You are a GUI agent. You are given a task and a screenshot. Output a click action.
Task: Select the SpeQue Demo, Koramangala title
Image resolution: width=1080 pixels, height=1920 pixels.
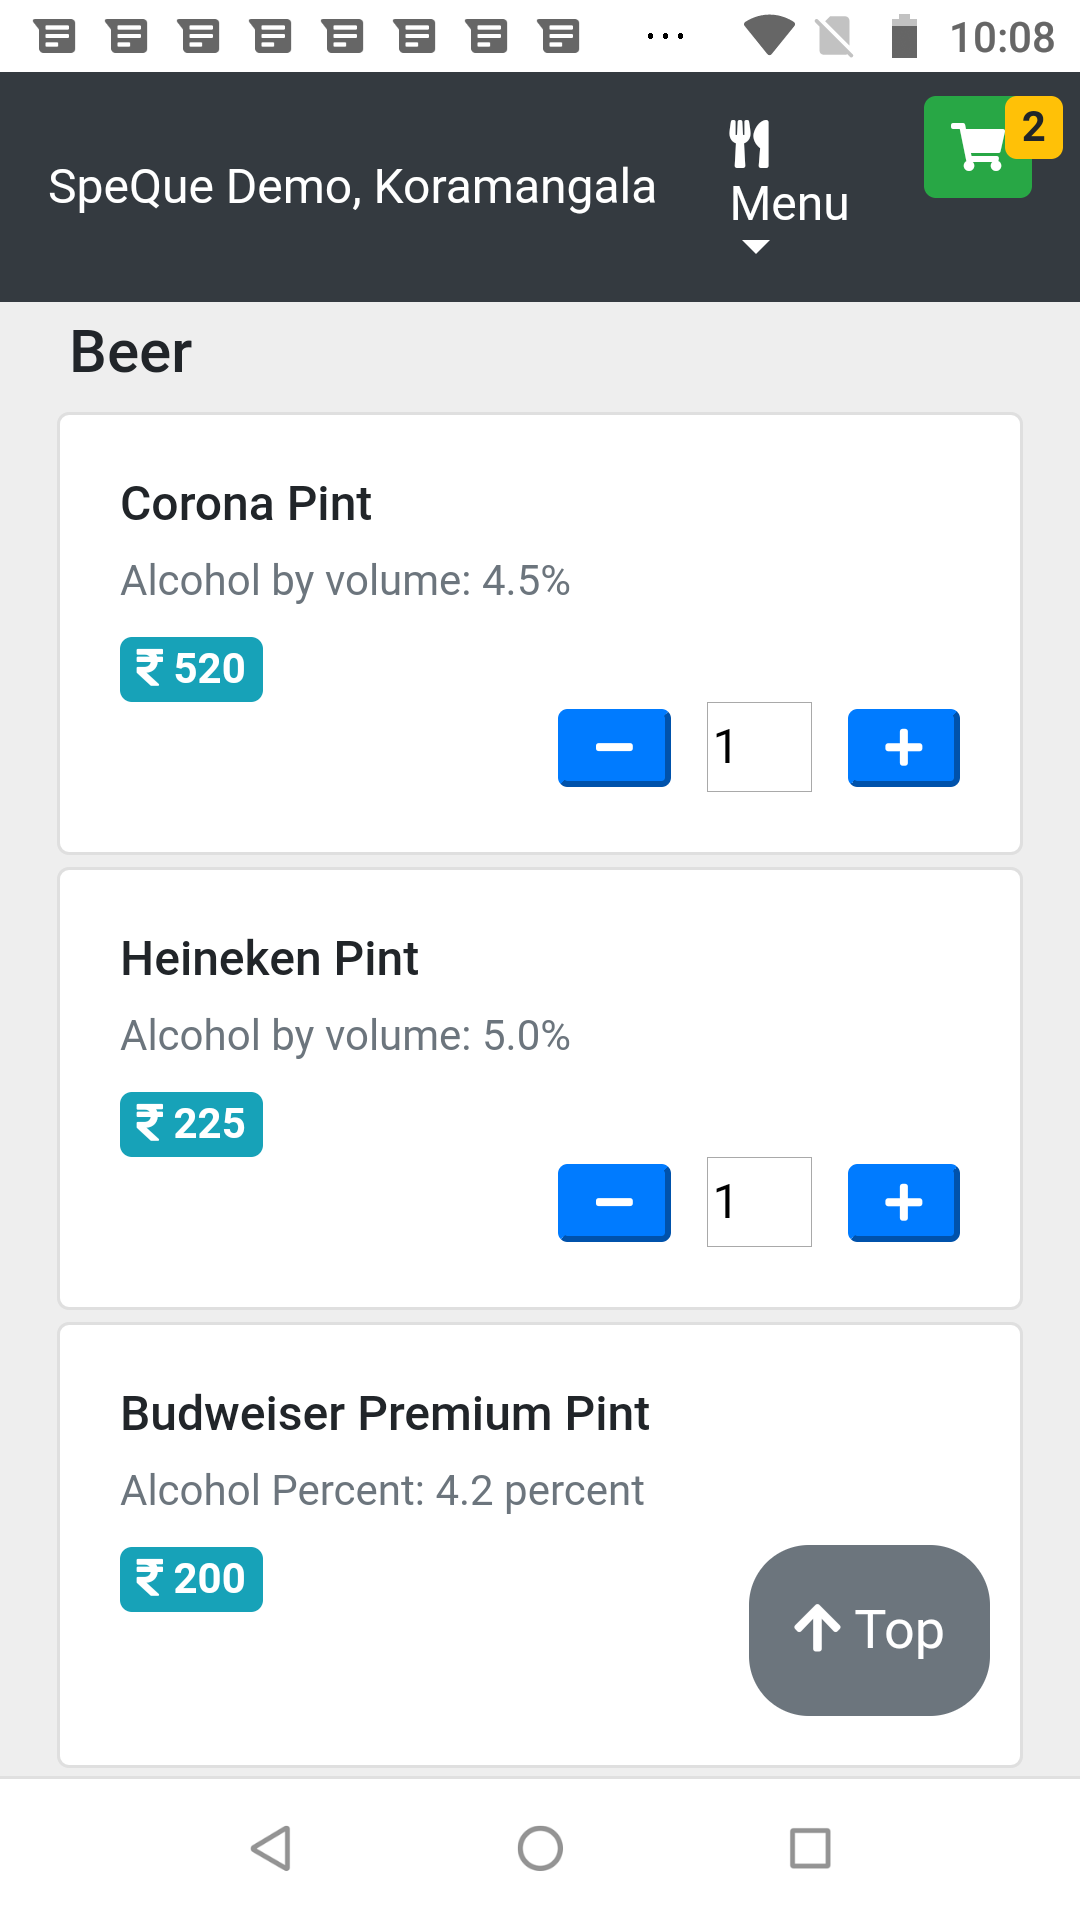pyautogui.click(x=352, y=187)
